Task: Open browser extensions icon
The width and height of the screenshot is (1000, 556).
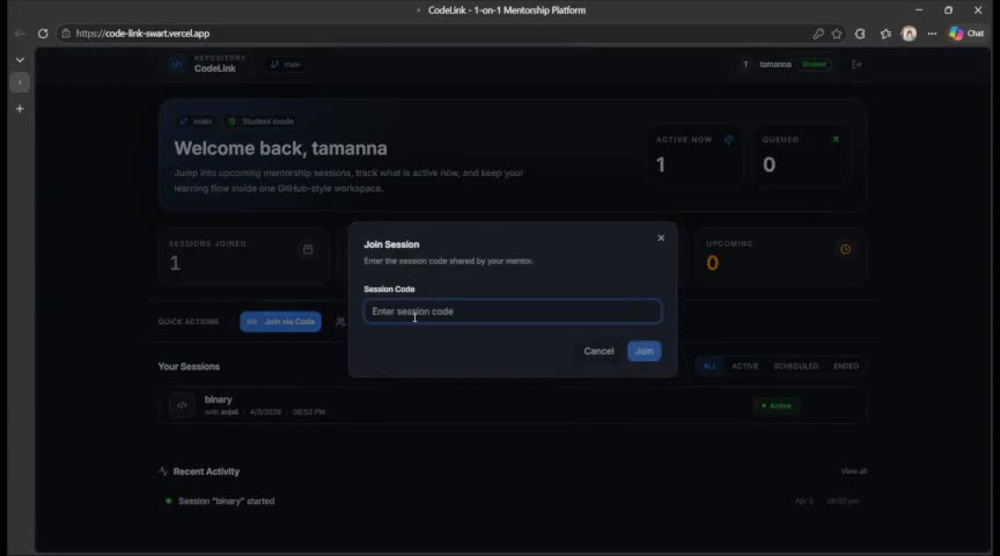Action: pyautogui.click(x=860, y=33)
